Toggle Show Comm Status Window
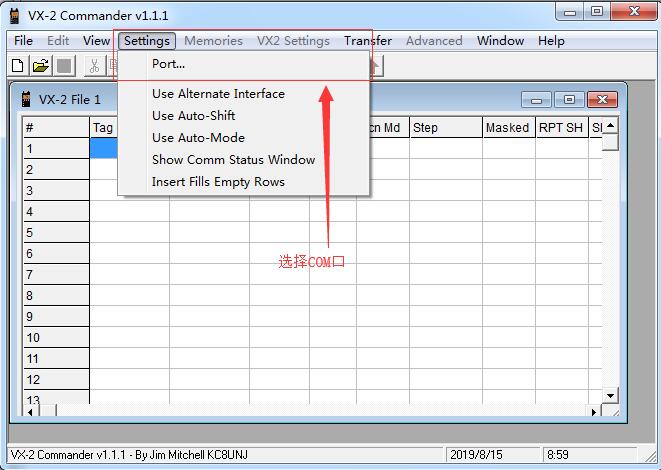This screenshot has width=661, height=470. pyautogui.click(x=233, y=160)
